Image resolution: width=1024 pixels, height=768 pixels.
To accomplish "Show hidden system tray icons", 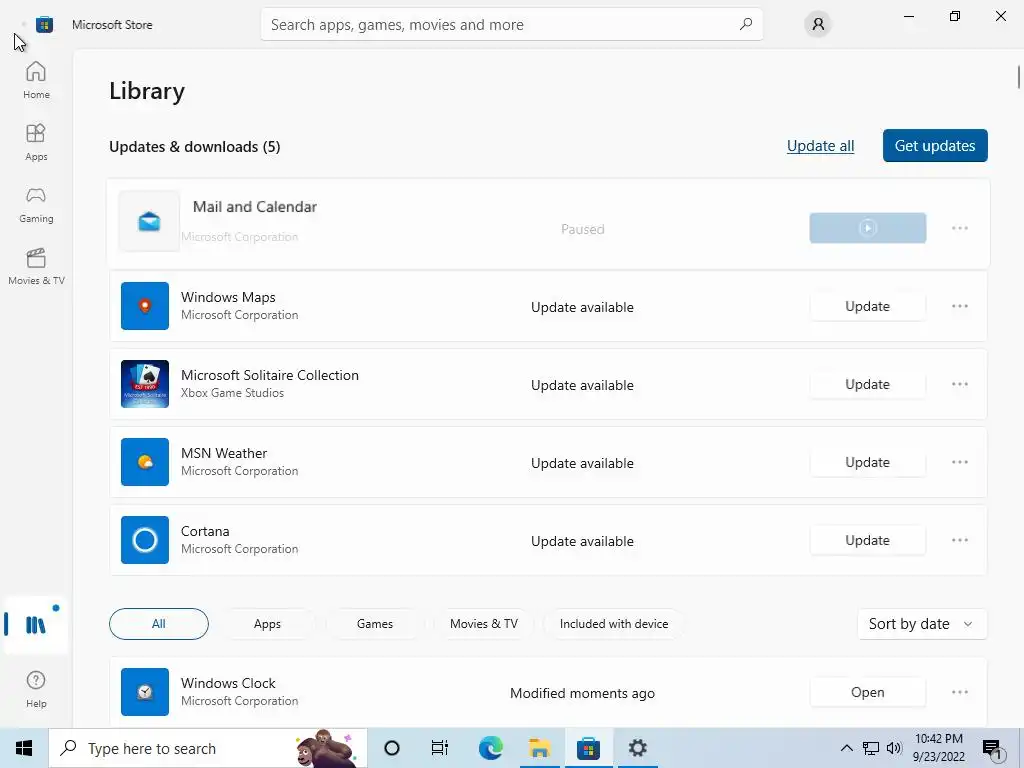I will click(846, 748).
